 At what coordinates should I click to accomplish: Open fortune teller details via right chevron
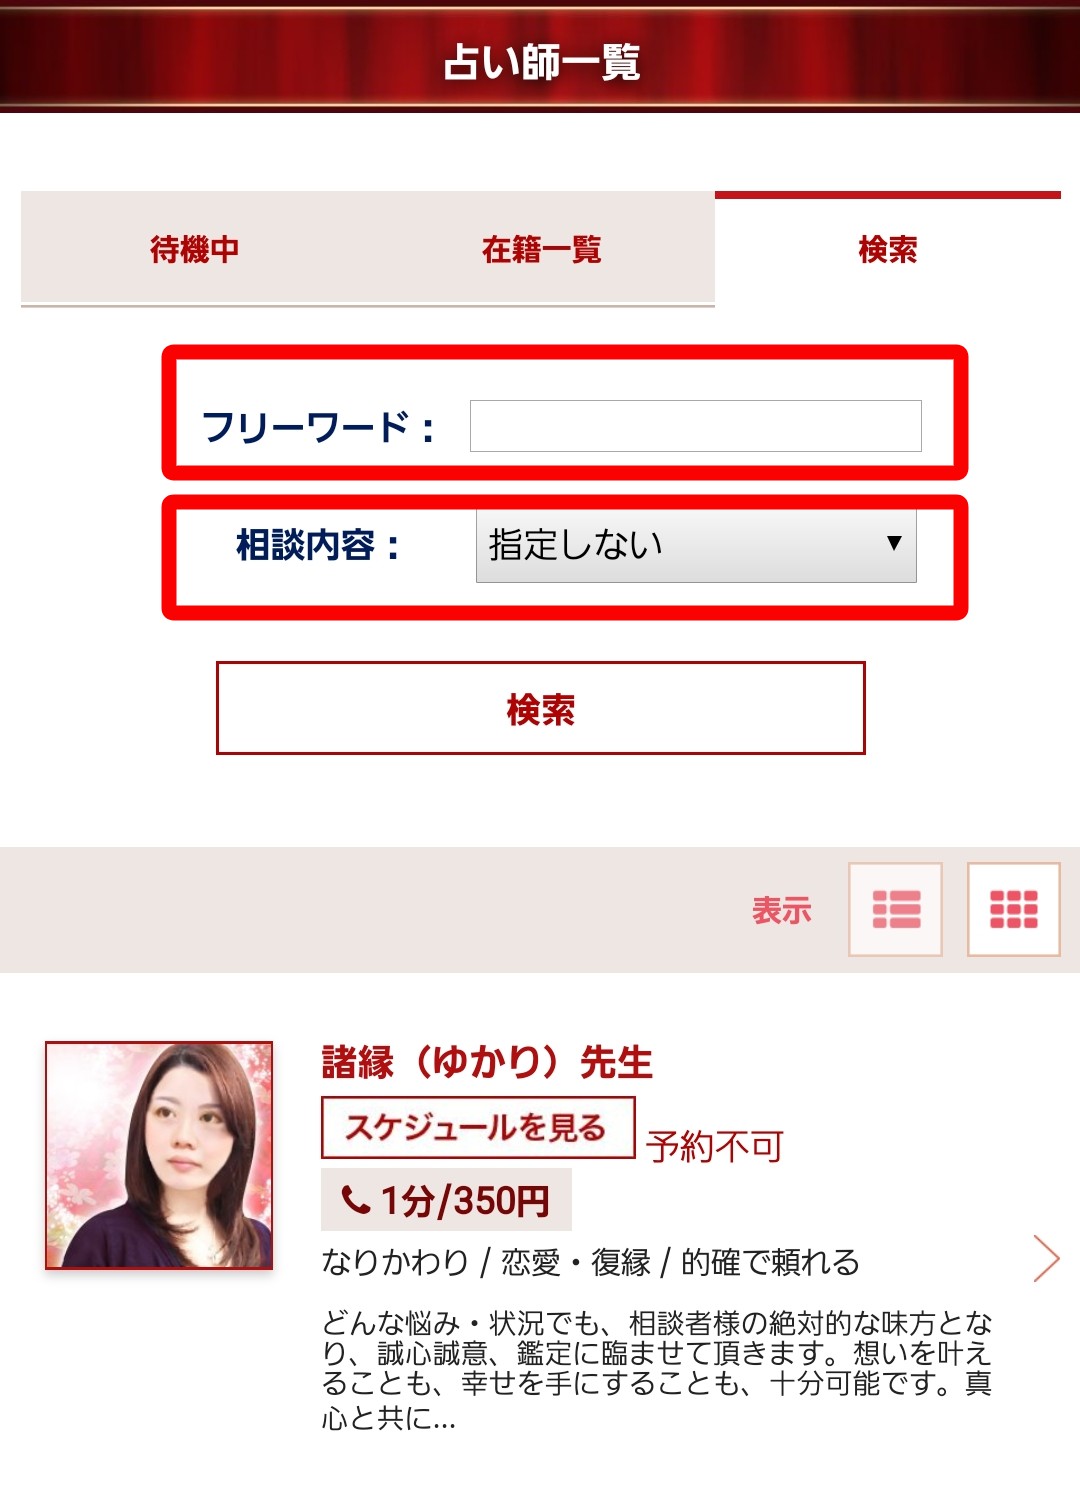(x=1046, y=1258)
